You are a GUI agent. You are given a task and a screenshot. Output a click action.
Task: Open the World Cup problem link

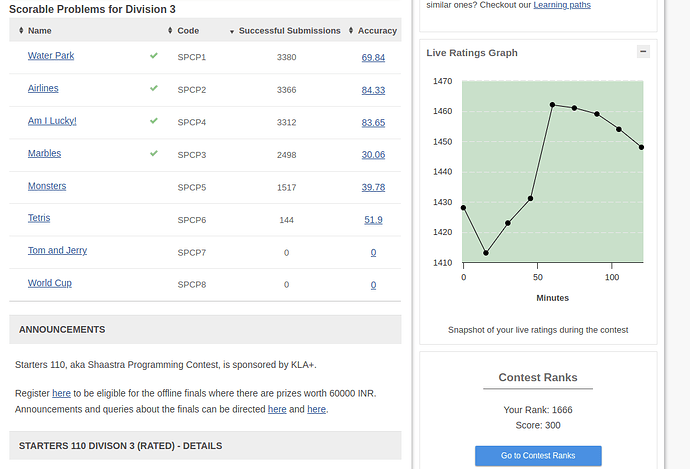[50, 283]
